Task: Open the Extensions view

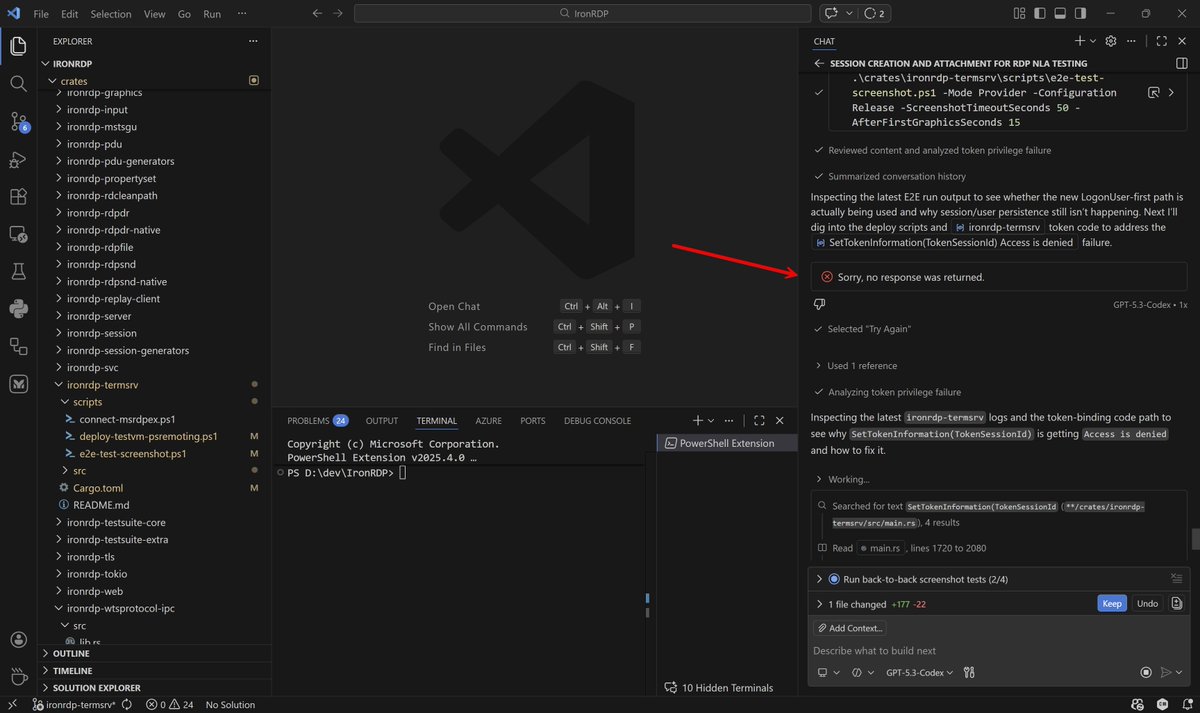Action: pyautogui.click(x=18, y=196)
